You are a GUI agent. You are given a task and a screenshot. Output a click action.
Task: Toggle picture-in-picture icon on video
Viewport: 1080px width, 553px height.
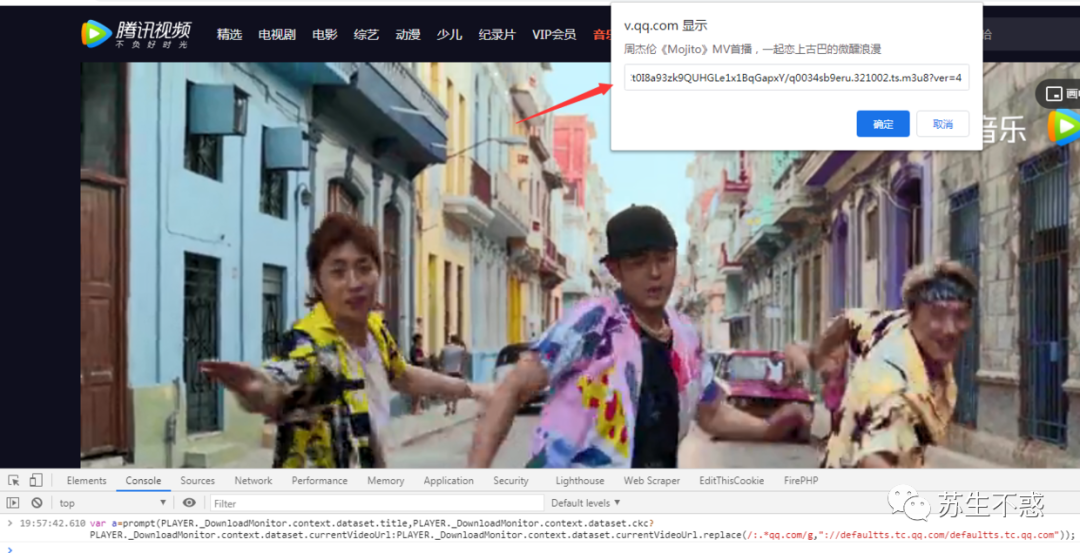click(1052, 94)
